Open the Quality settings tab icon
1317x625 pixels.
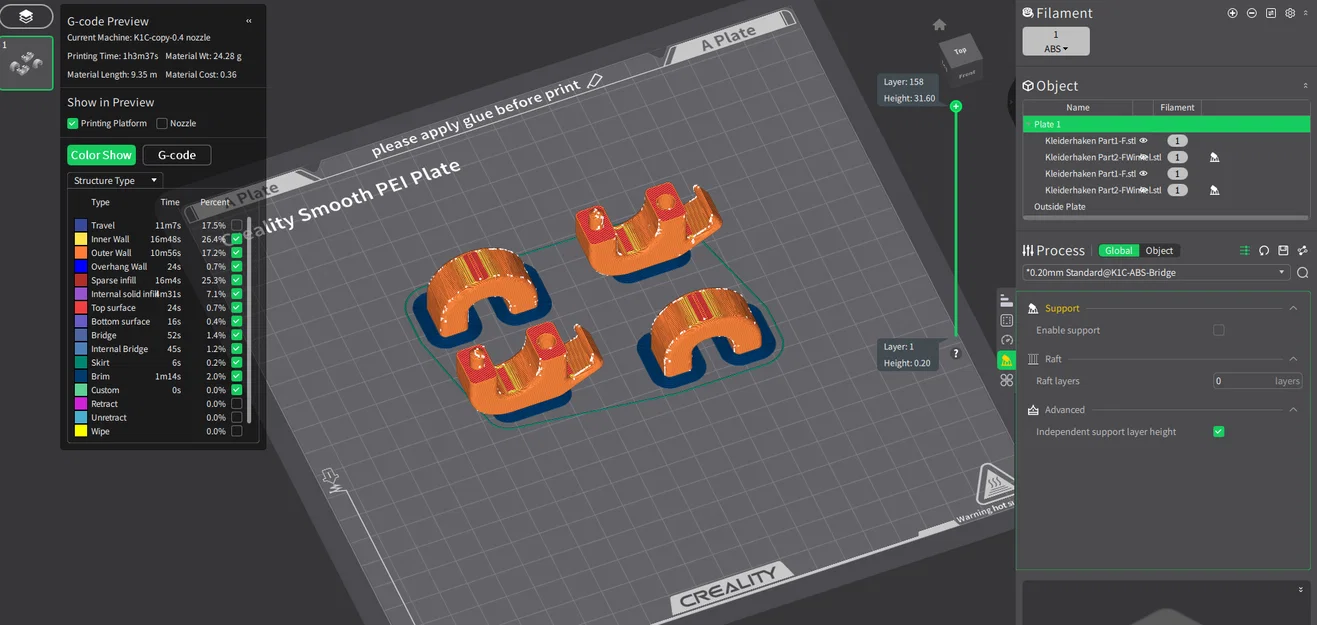coord(1006,300)
